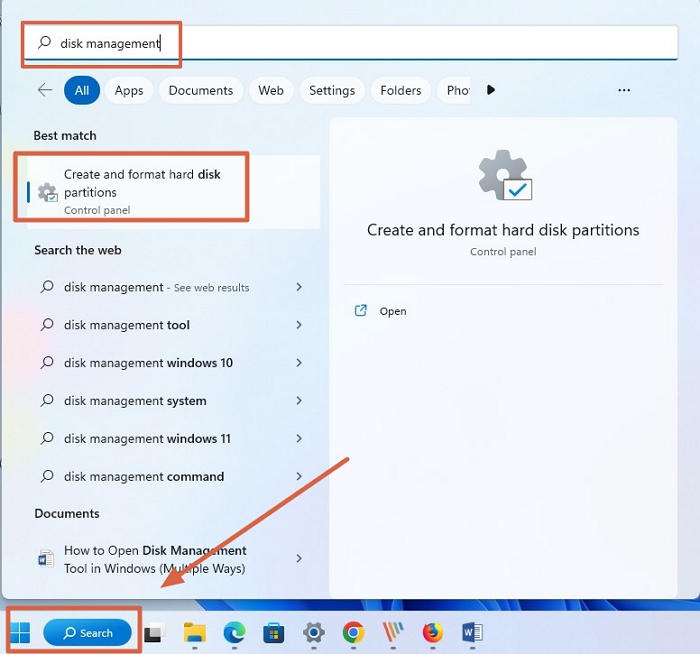
Task: Open File Explorer from the taskbar
Action: tap(195, 633)
